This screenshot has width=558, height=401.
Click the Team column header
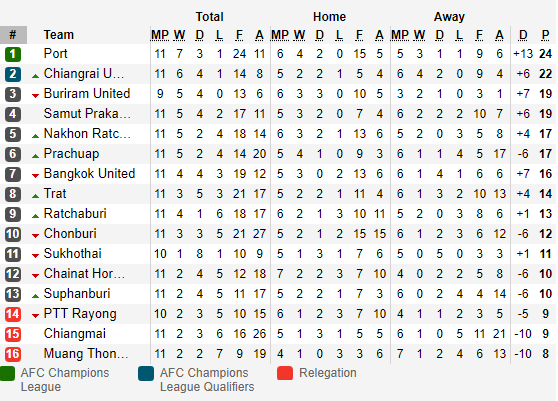59,35
